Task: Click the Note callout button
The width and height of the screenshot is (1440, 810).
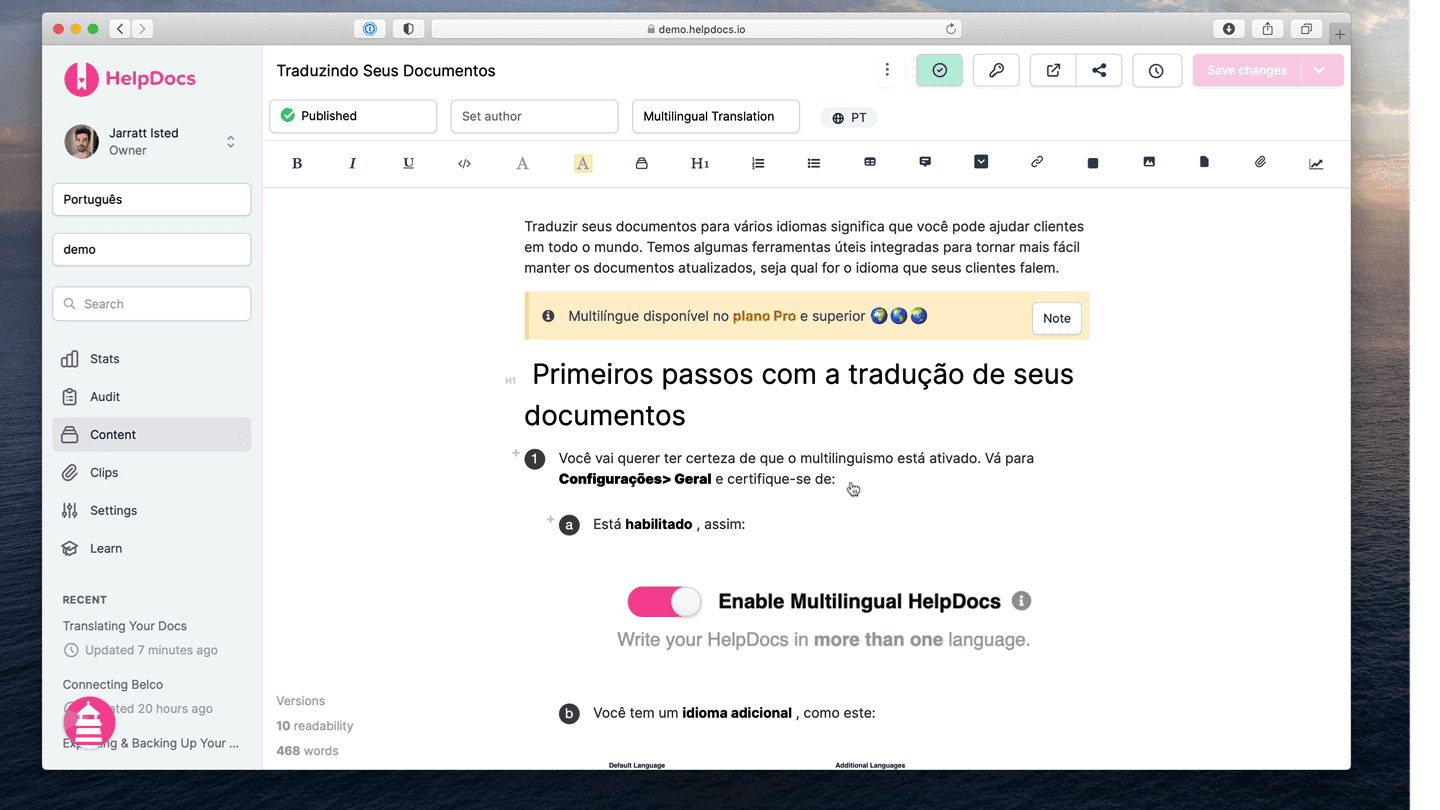Action: click(x=1056, y=318)
